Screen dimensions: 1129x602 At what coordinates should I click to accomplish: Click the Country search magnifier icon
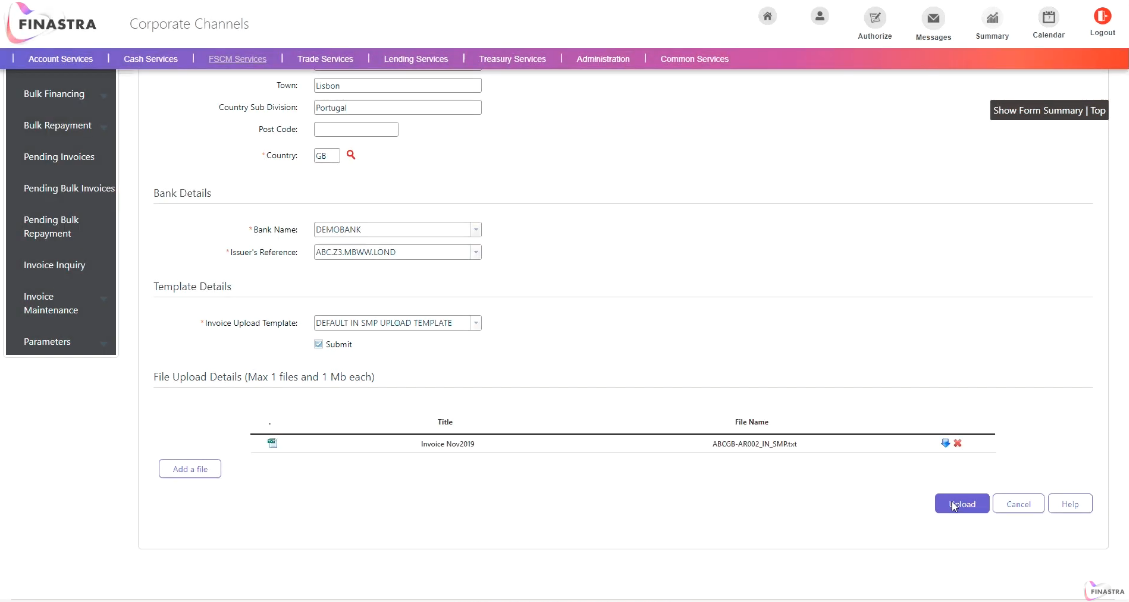pyautogui.click(x=351, y=155)
